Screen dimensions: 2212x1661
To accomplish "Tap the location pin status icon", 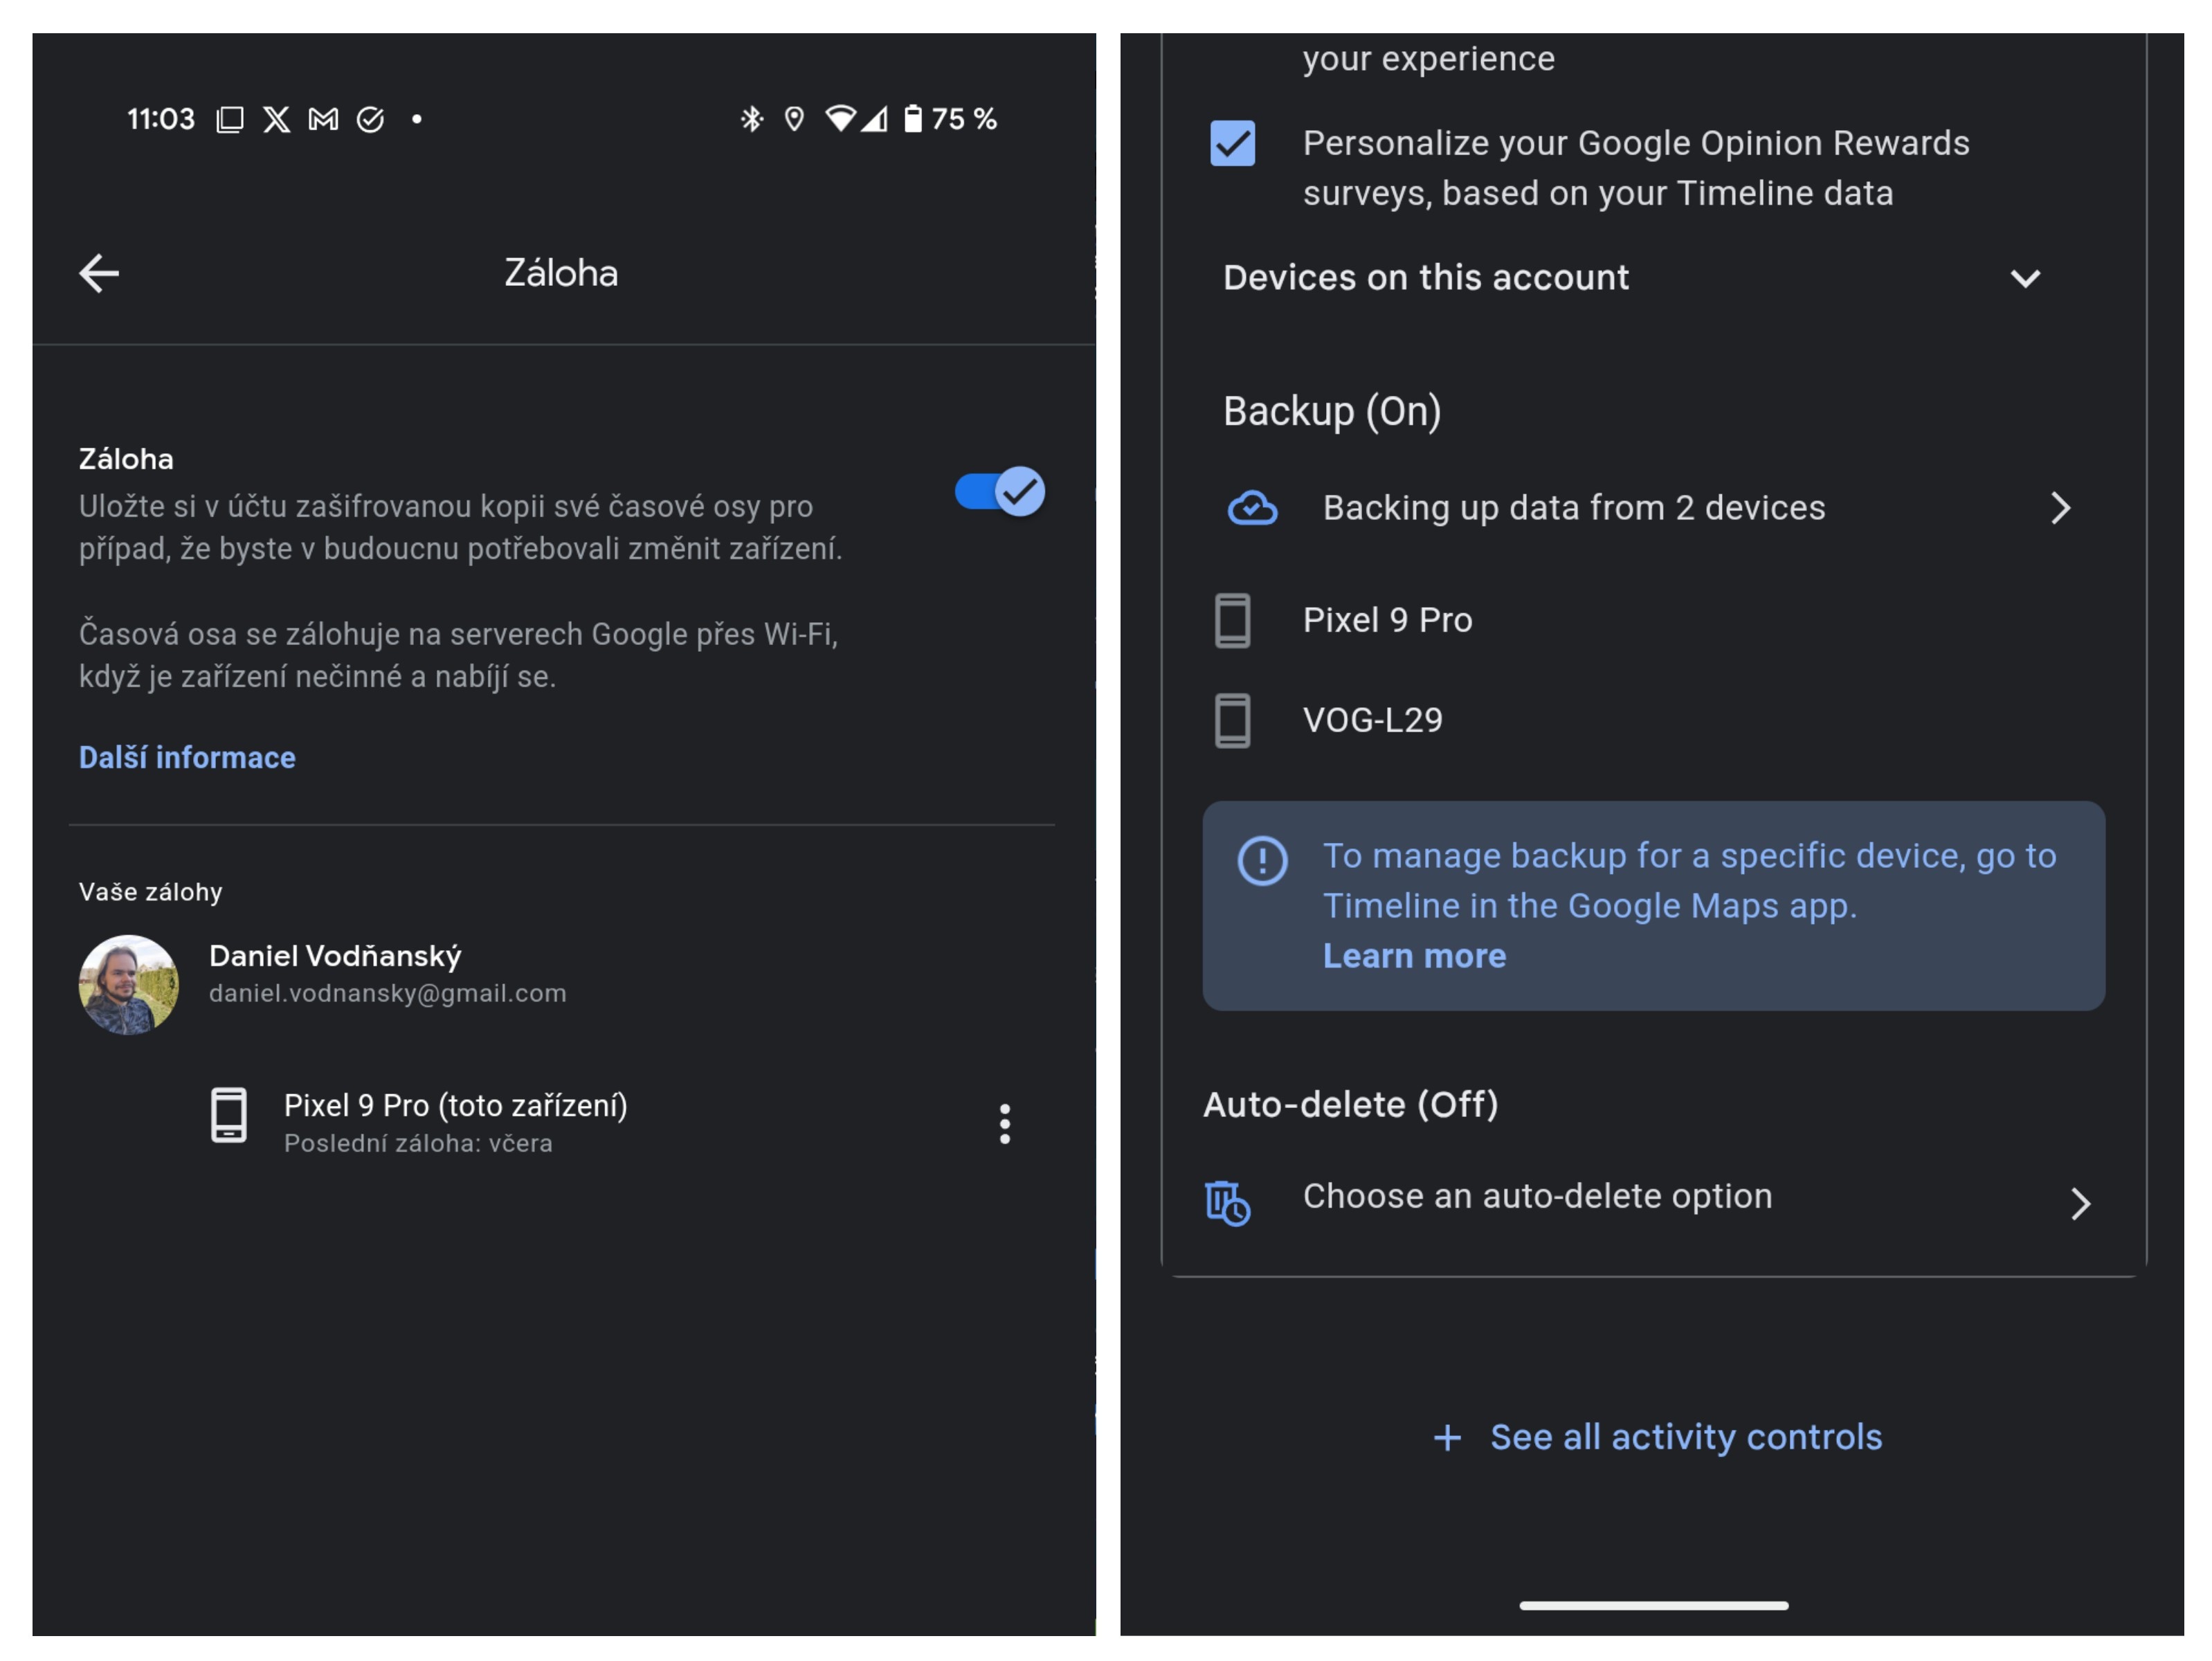I will tap(794, 119).
